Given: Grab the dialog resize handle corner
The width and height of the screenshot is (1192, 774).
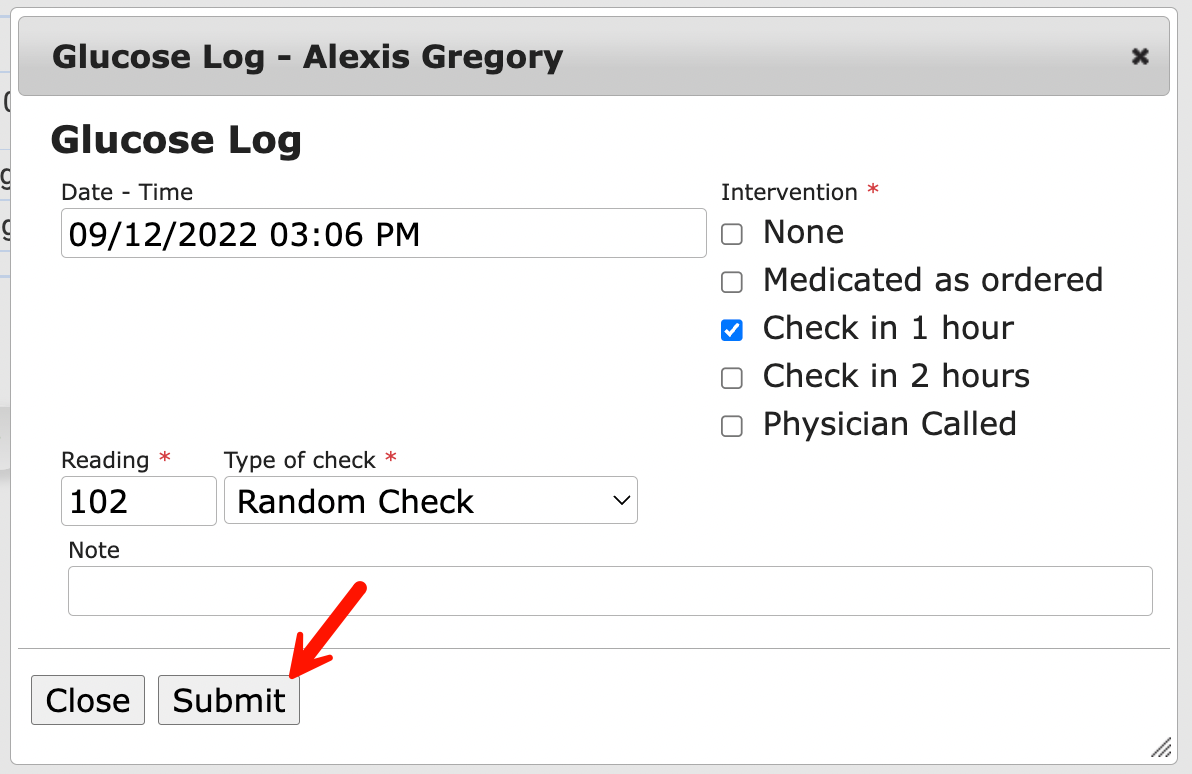Looking at the screenshot, I should coord(1160,747).
